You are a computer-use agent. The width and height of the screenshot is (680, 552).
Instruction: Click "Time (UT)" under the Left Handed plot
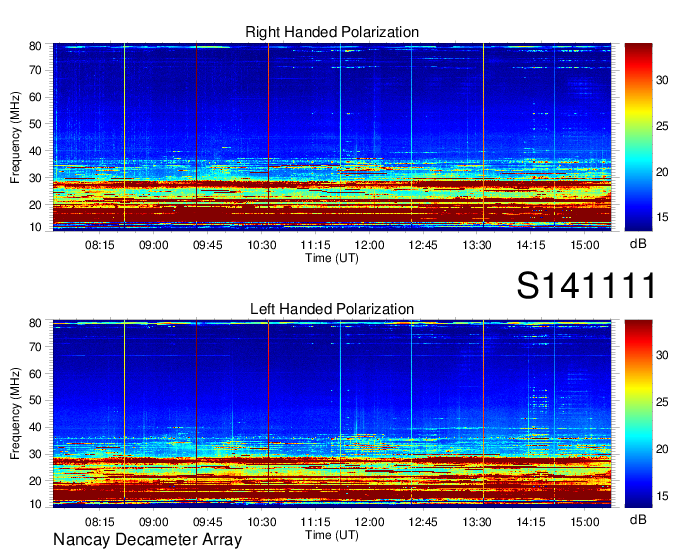[x=332, y=535]
